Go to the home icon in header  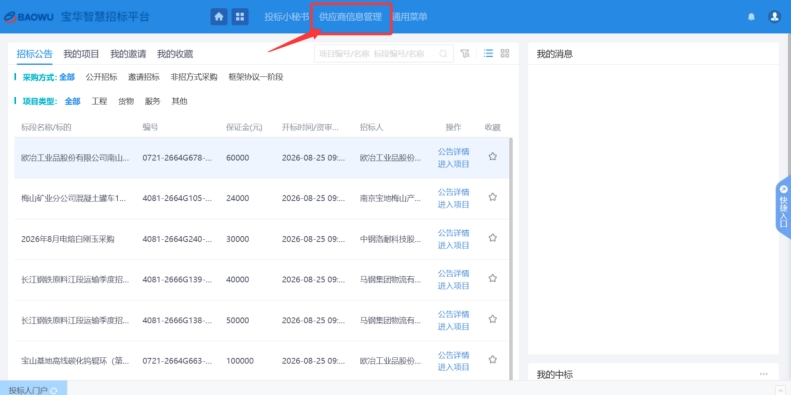click(219, 17)
